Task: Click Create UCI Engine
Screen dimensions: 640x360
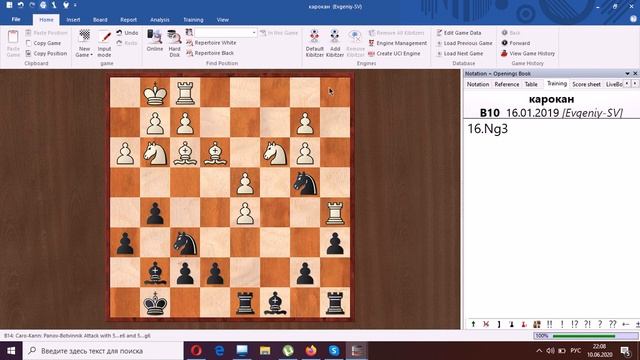Action: (394, 53)
